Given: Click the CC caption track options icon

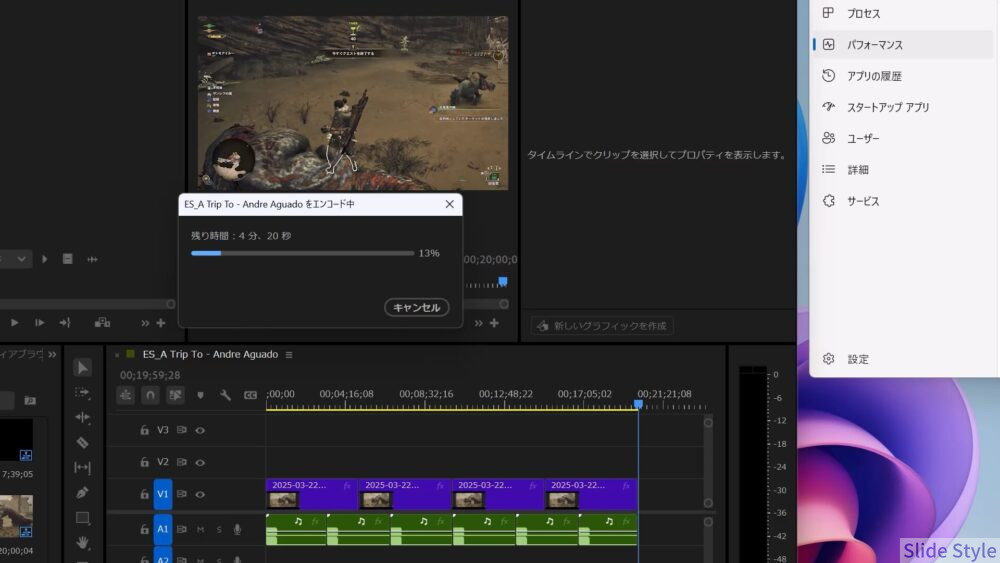Looking at the screenshot, I should (251, 395).
